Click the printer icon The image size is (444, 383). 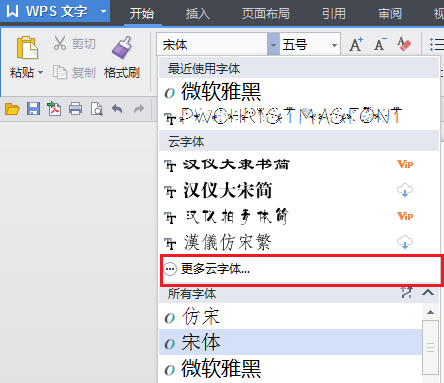(x=76, y=109)
